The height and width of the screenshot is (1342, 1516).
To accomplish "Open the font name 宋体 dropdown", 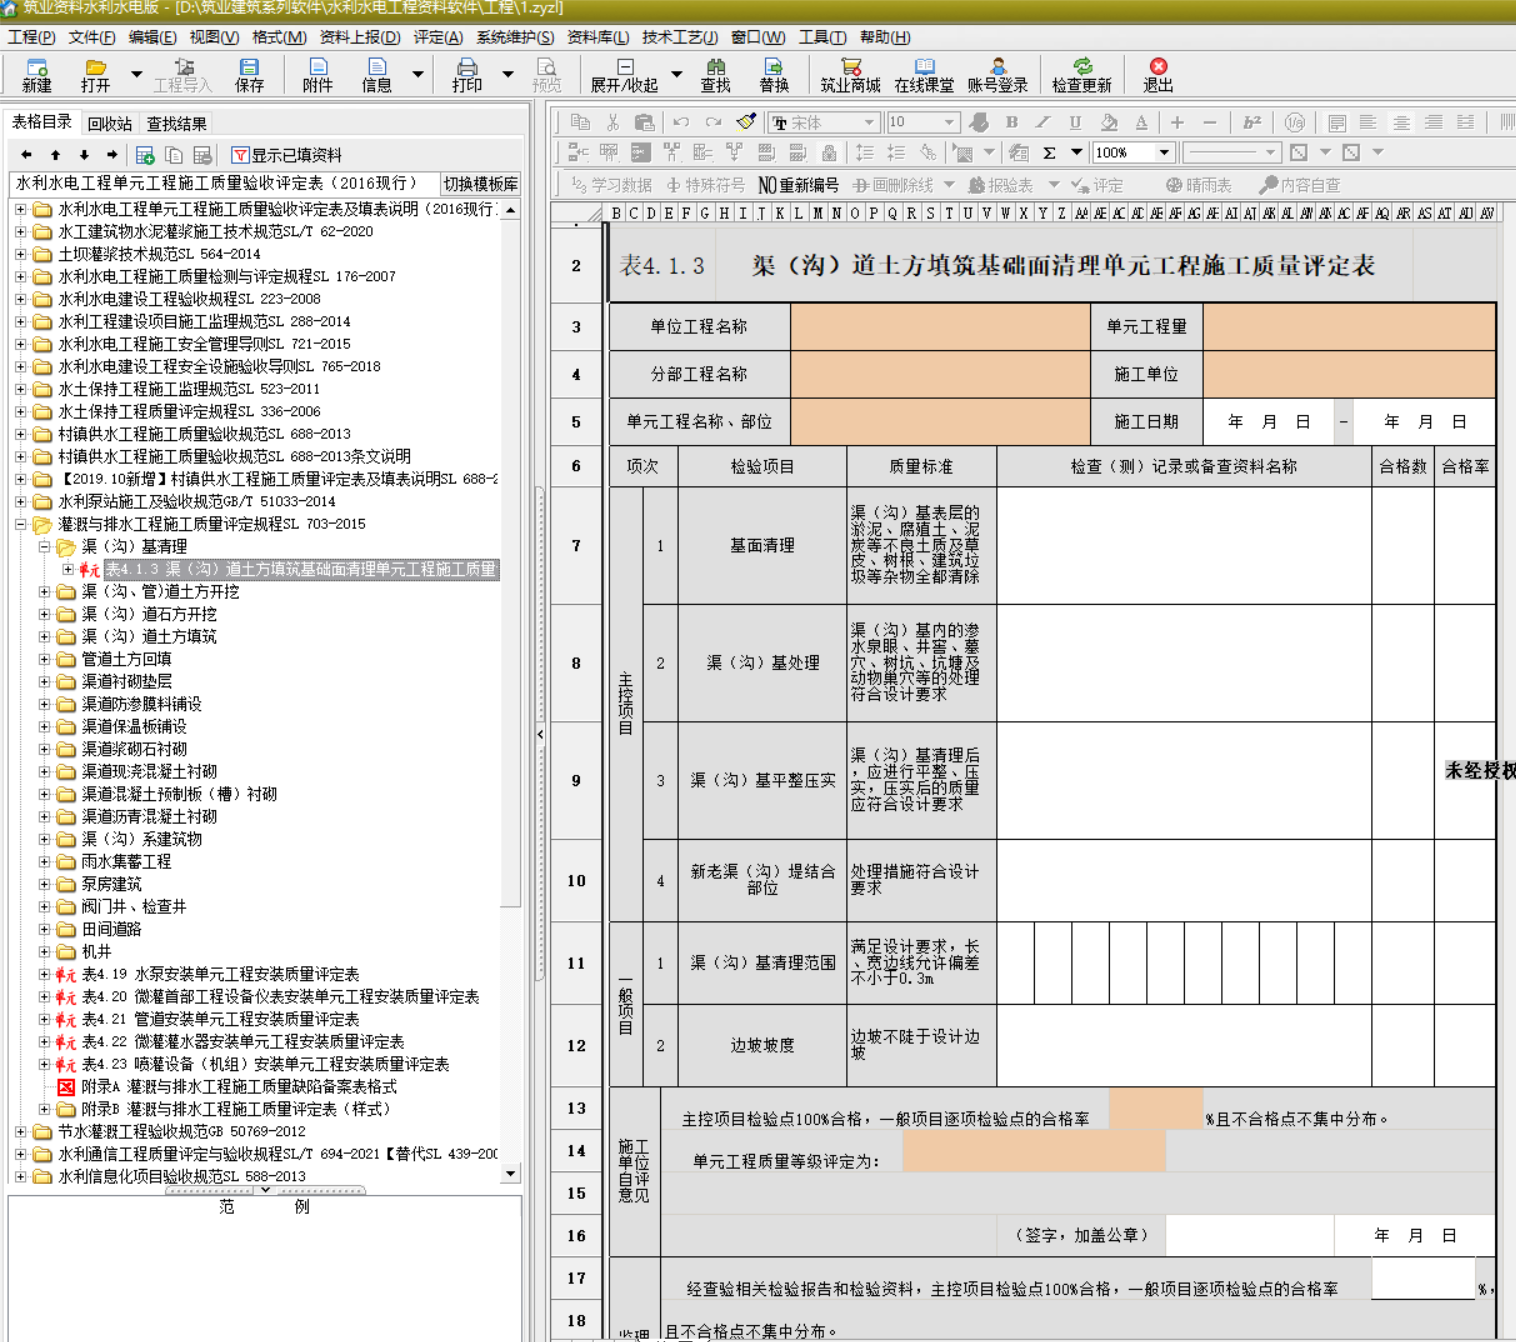I will pos(869,122).
